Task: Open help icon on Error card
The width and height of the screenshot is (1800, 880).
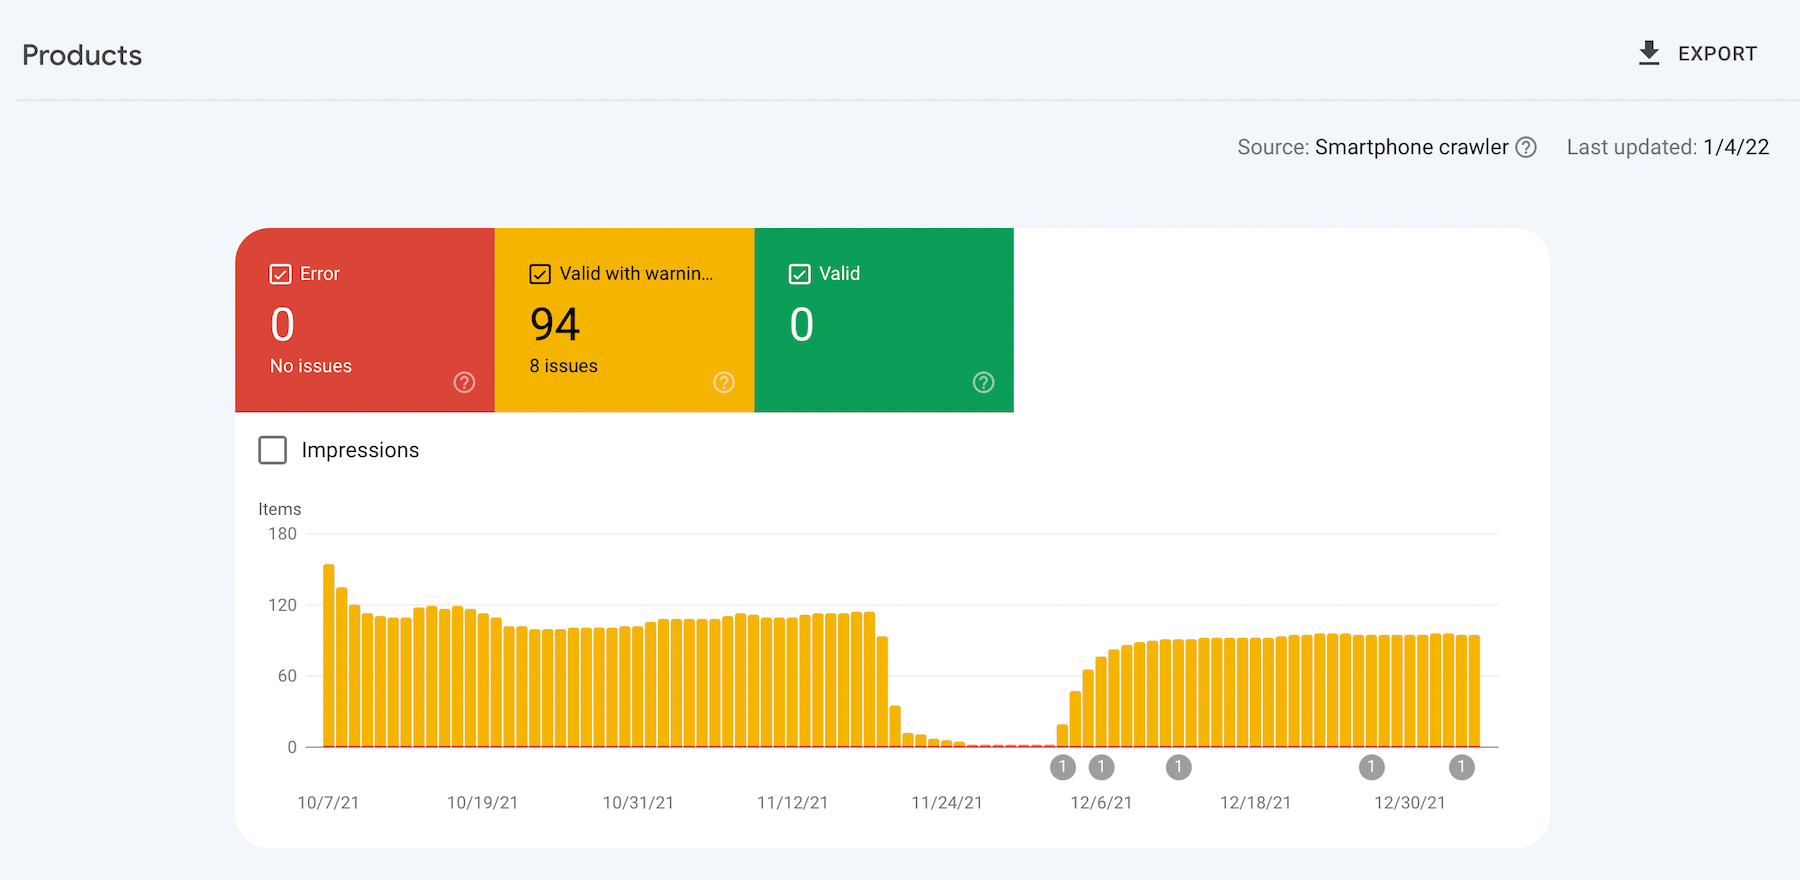Action: [464, 382]
